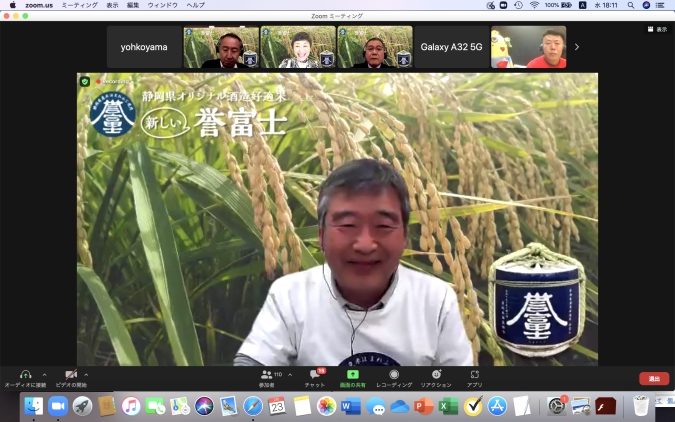Open OneDrive cloud icon in the Dock

tap(399, 406)
